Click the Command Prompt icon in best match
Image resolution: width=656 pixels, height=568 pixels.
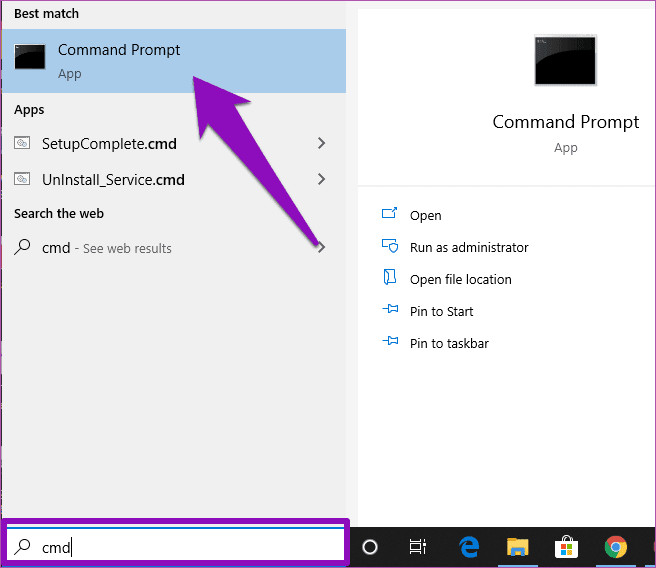tap(30, 57)
